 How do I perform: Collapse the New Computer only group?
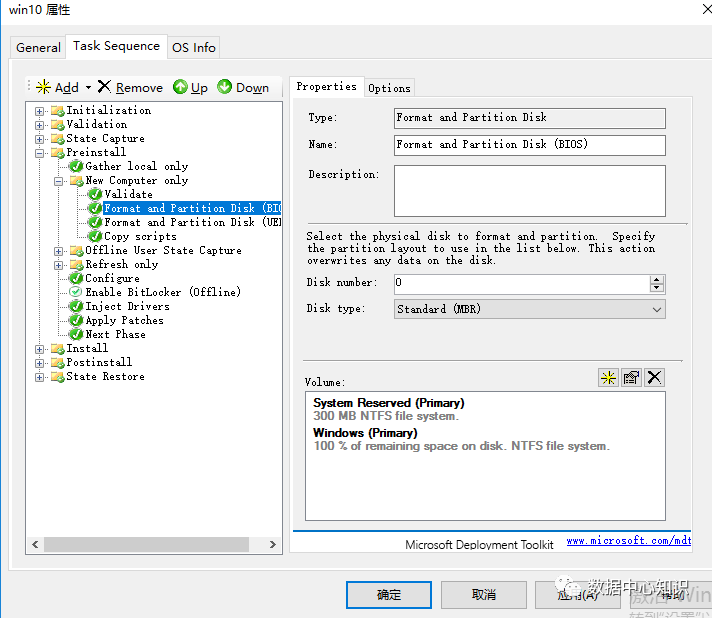tap(59, 182)
